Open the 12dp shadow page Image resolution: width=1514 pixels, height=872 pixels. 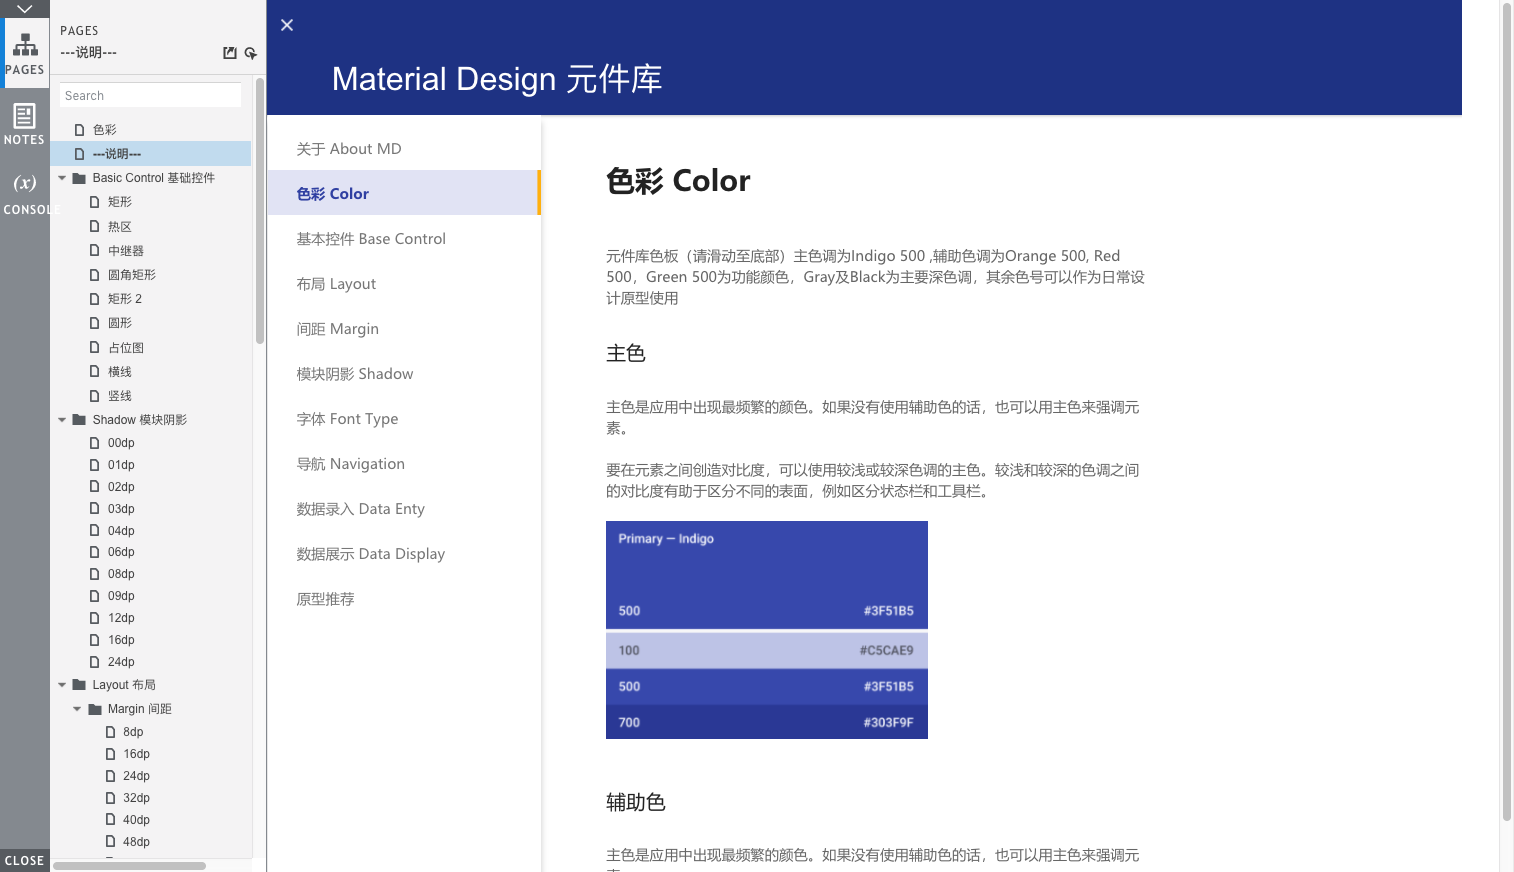[120, 618]
